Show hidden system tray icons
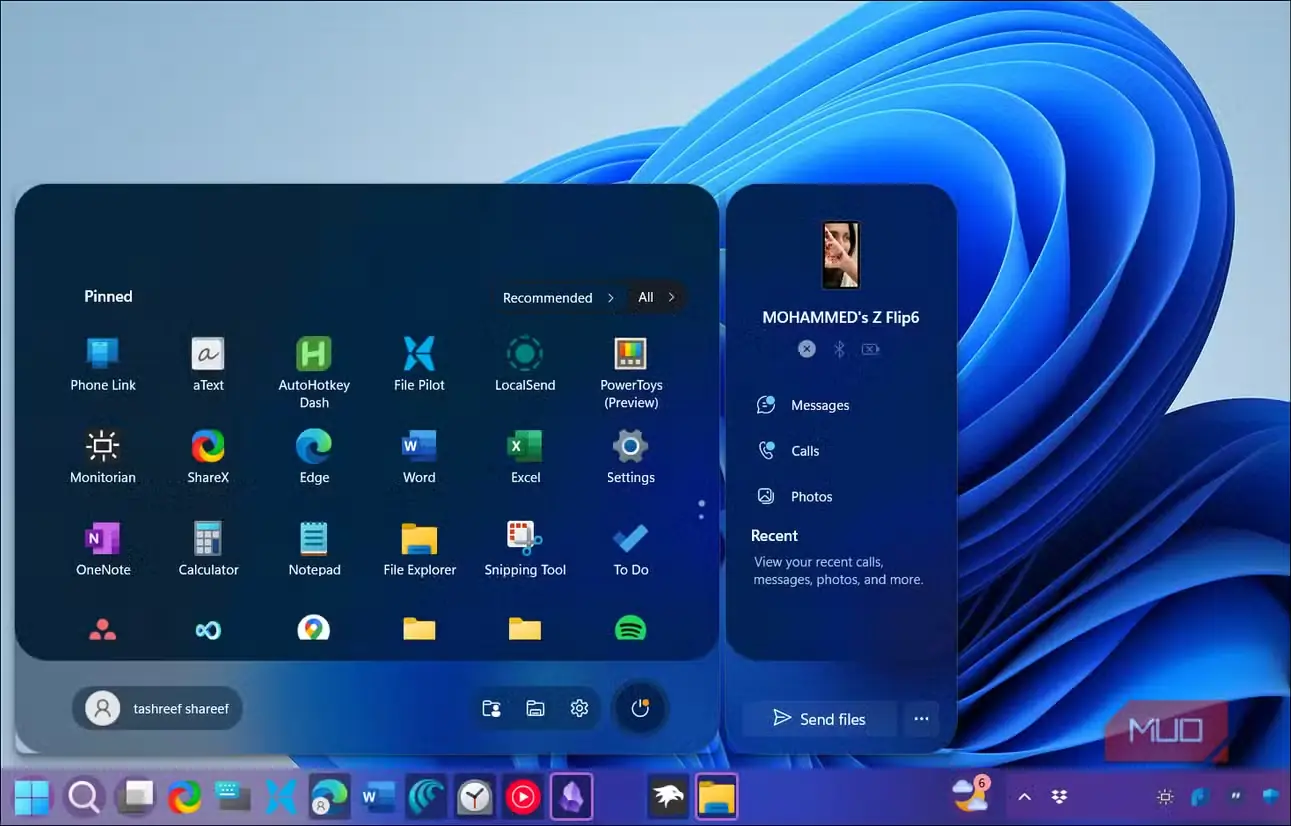Screen dimensions: 1291x826 pyautogui.click(x=1024, y=797)
